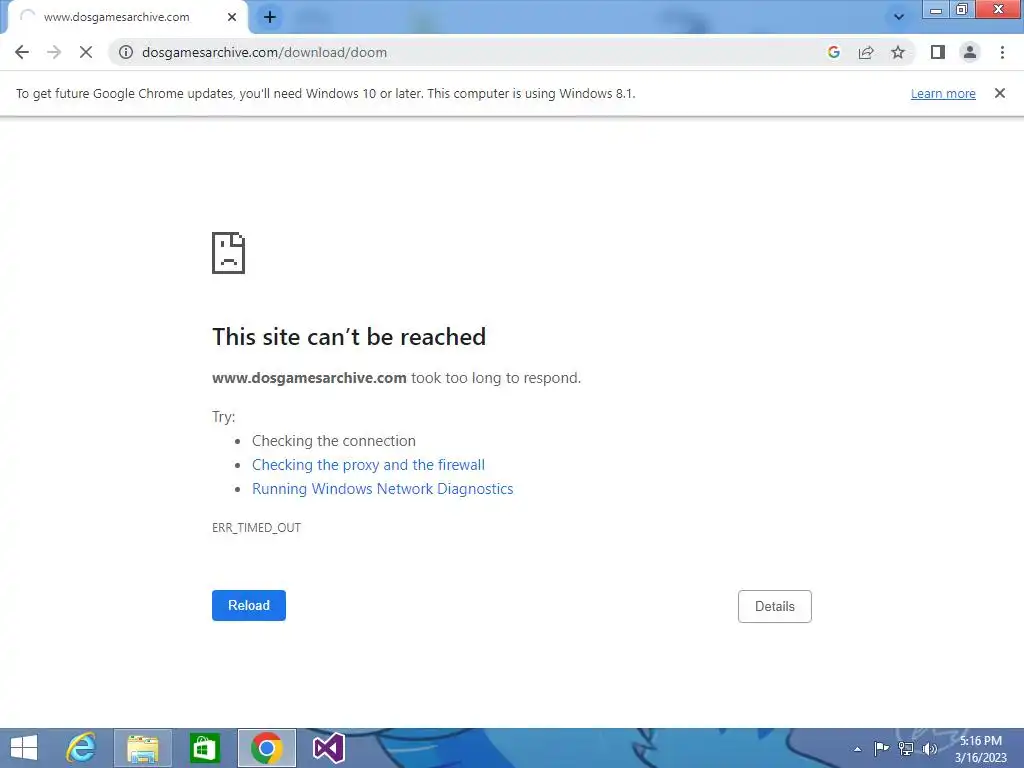
Task: Click the forward navigation arrow
Action: coord(54,52)
